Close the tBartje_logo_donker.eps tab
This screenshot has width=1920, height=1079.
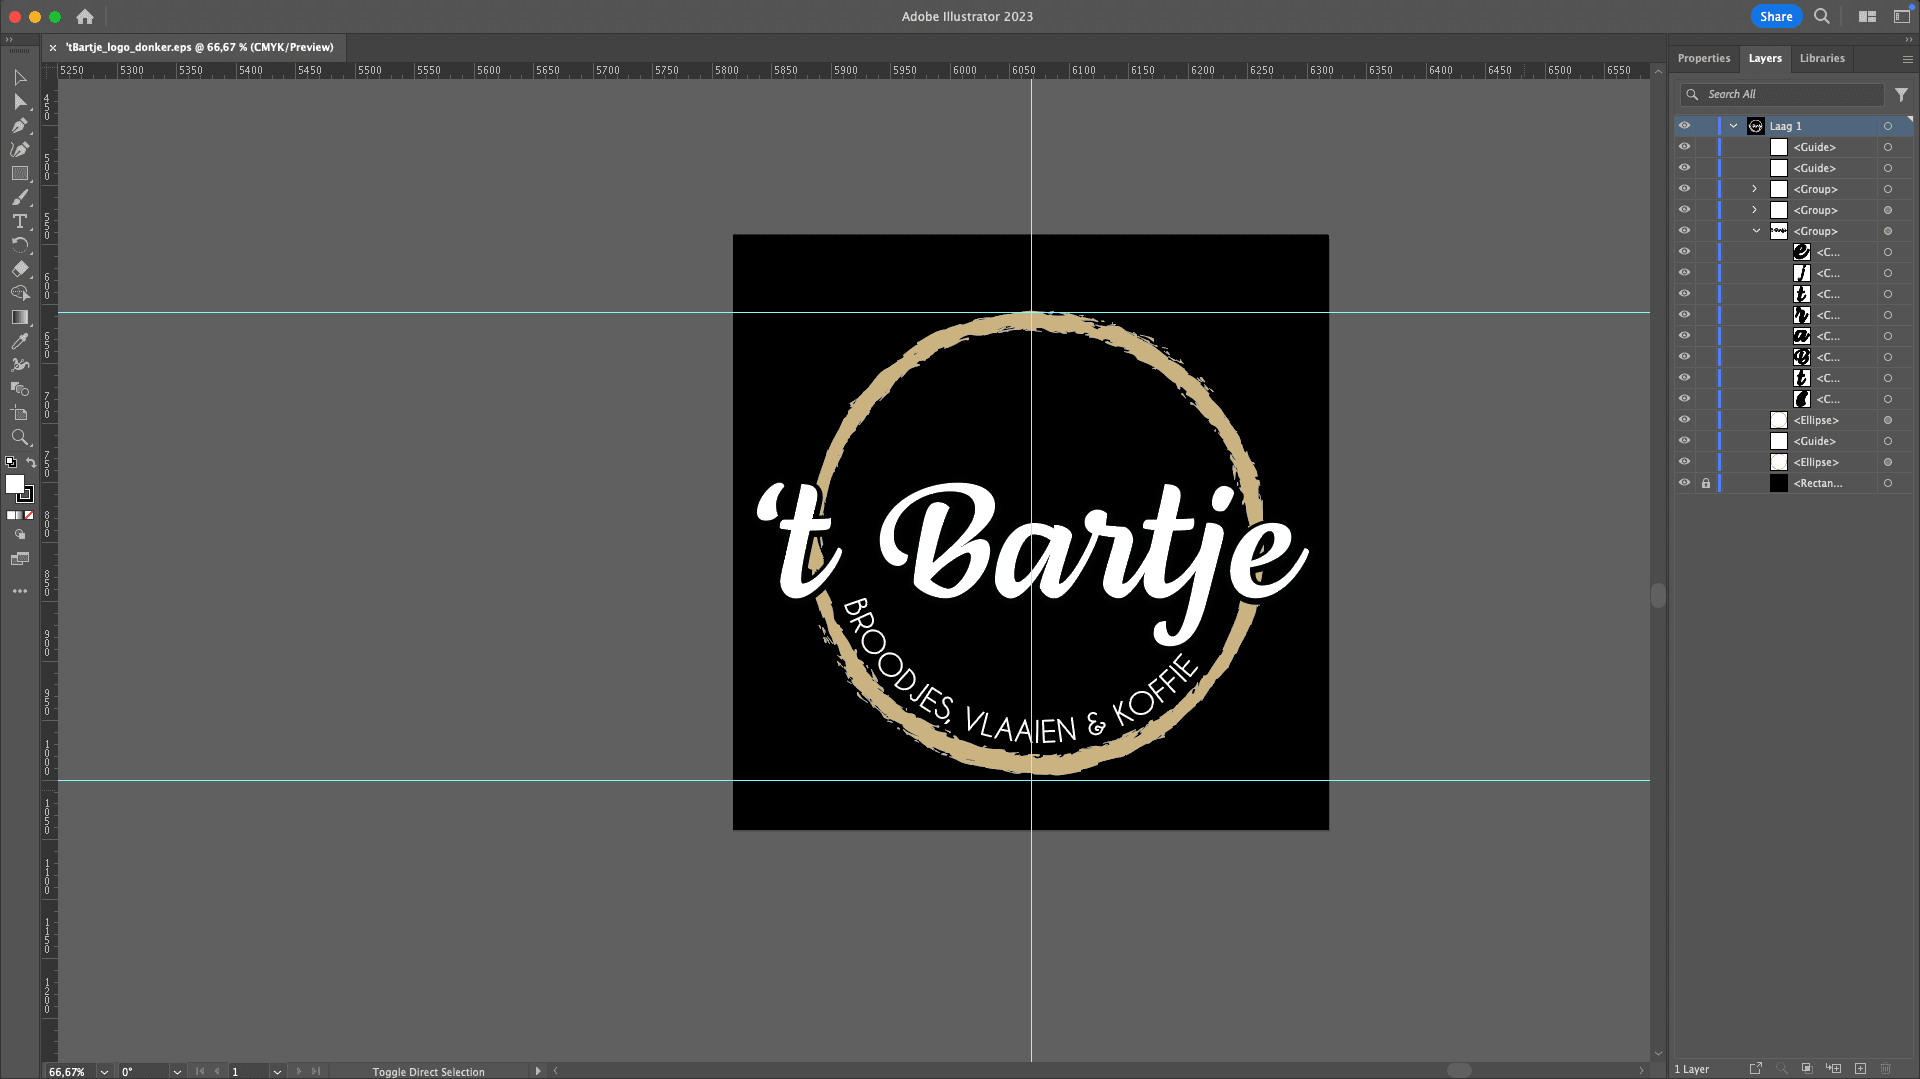click(53, 48)
